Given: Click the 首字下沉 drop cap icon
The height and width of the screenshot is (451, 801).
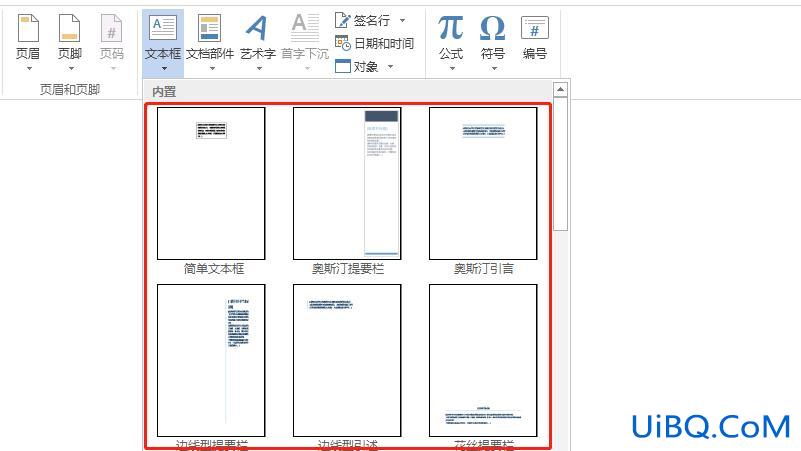Looking at the screenshot, I should click(x=305, y=28).
